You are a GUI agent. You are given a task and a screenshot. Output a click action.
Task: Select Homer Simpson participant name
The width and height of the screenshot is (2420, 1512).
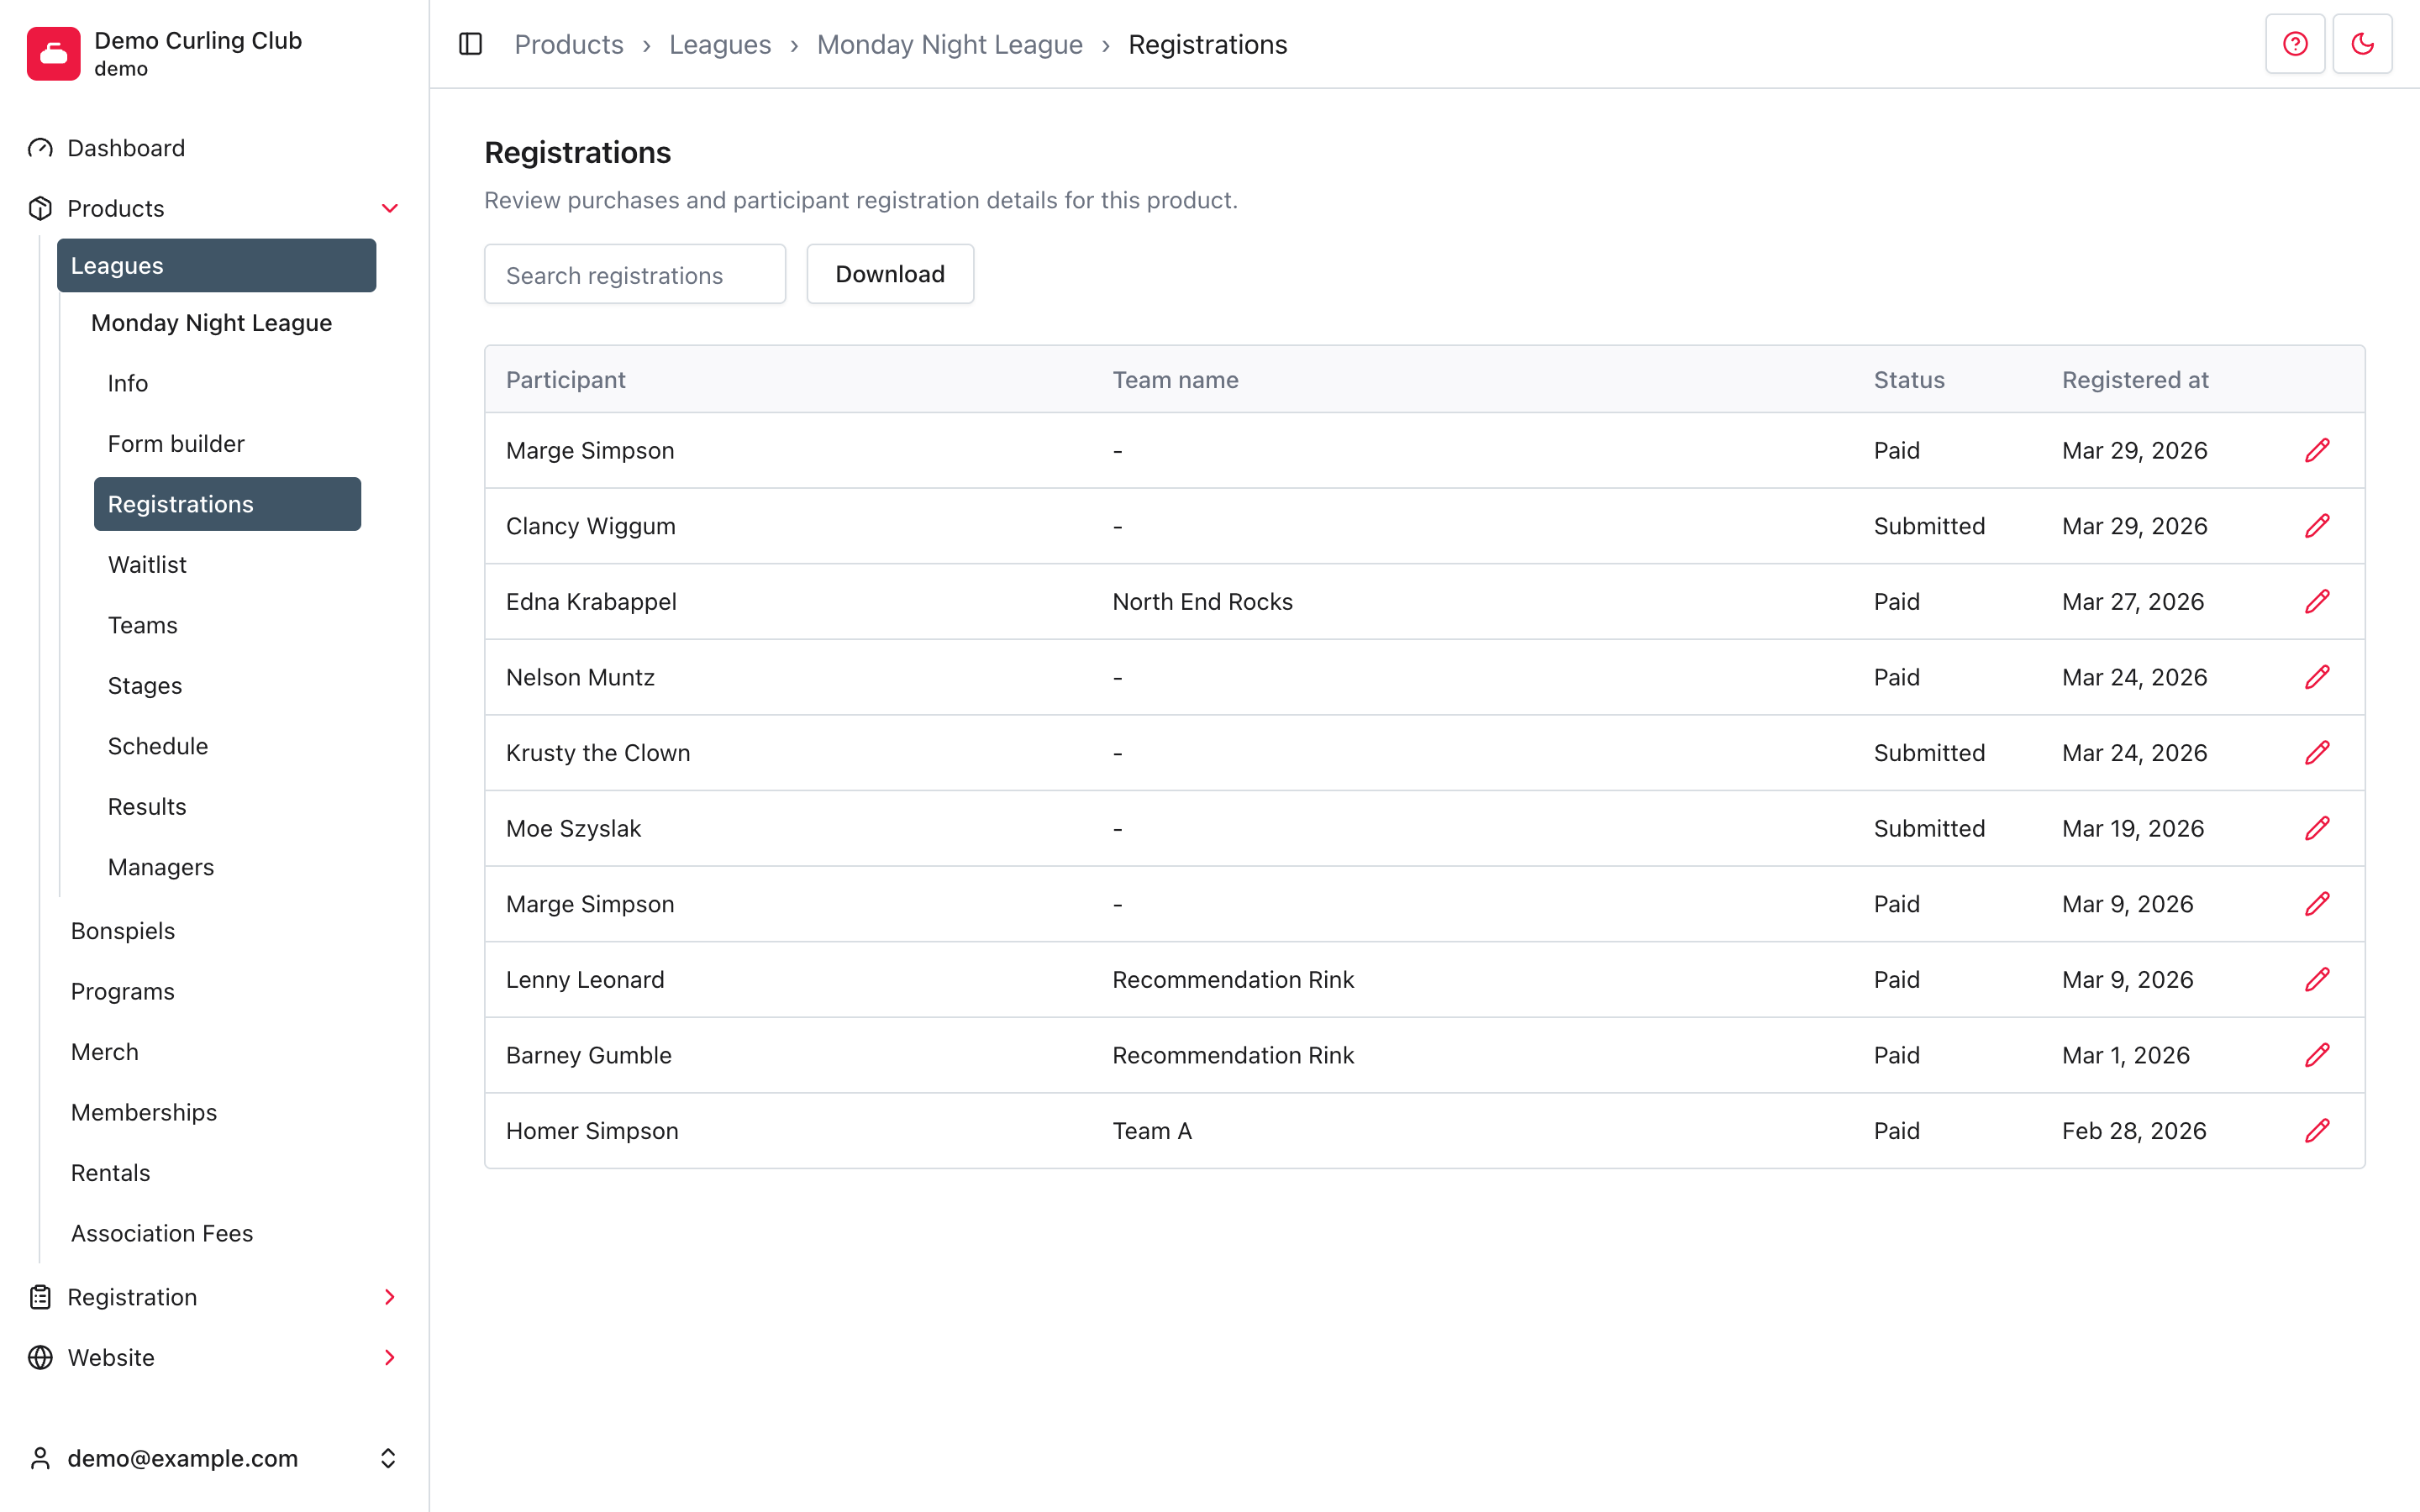click(x=592, y=1131)
